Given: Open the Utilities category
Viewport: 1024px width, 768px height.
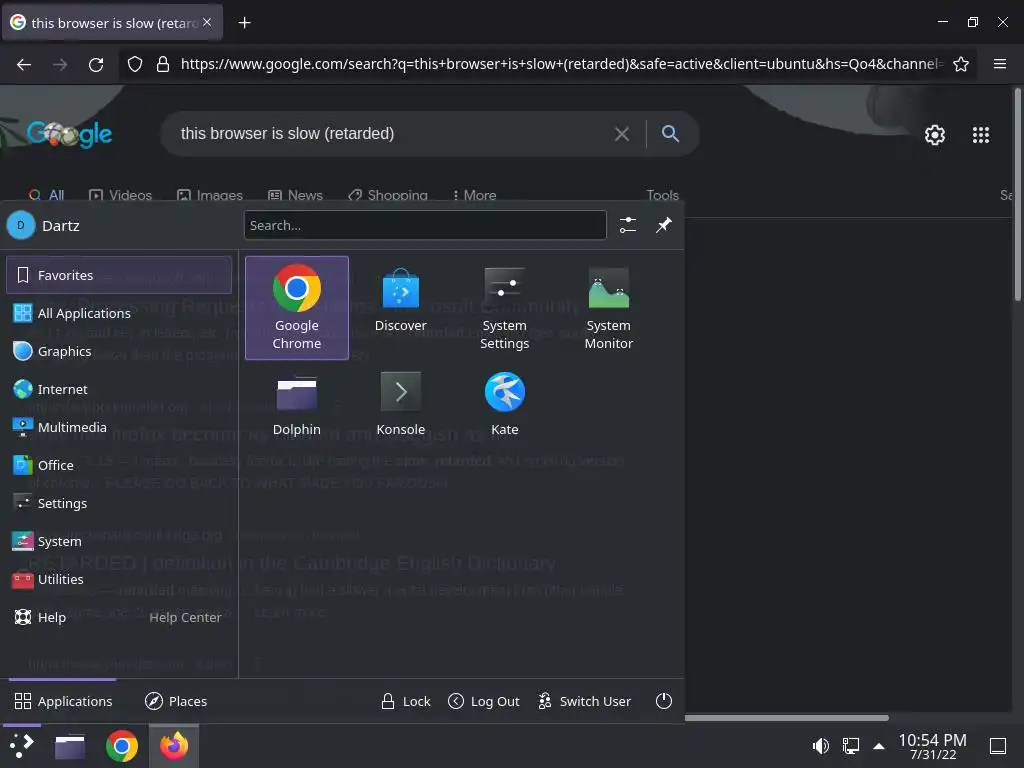Looking at the screenshot, I should pos(119,579).
